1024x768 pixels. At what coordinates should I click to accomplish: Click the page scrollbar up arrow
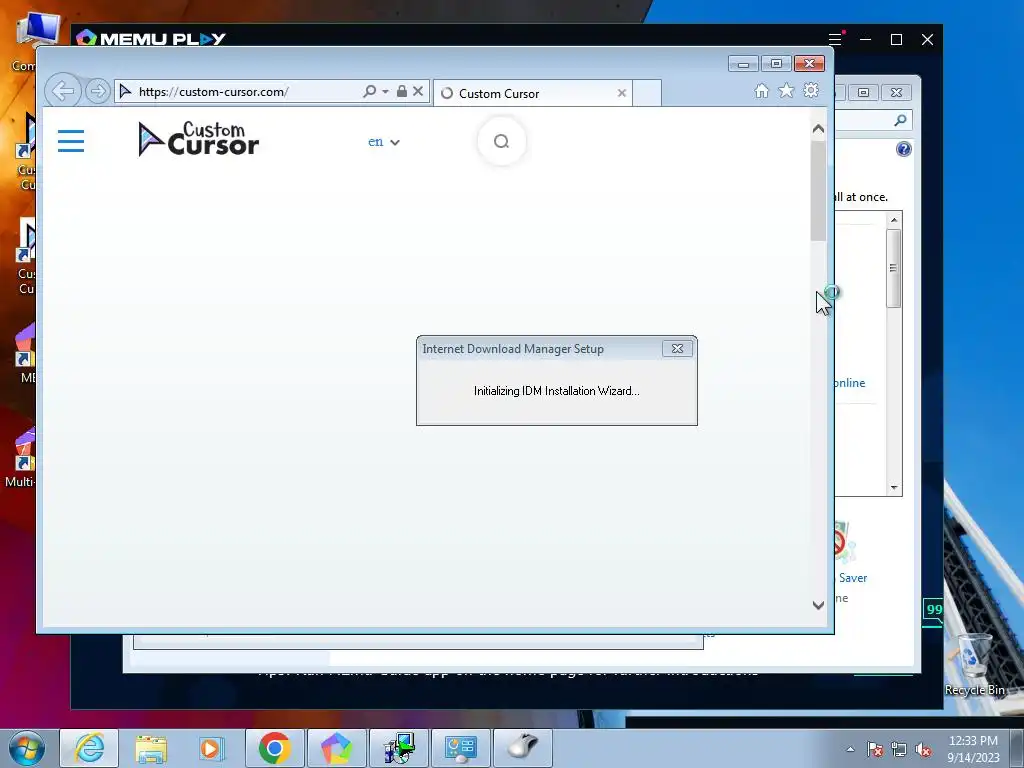click(x=818, y=129)
